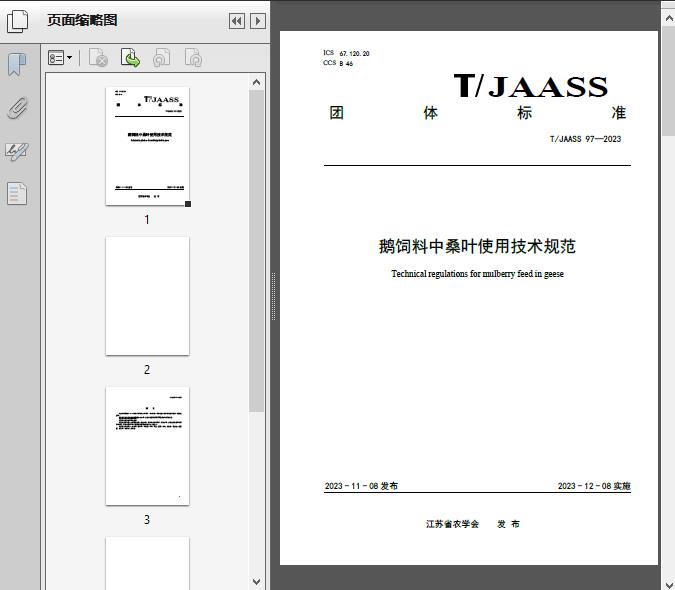Open the attachments paperclip panel
Screen dimensions: 675x590
click(18, 108)
